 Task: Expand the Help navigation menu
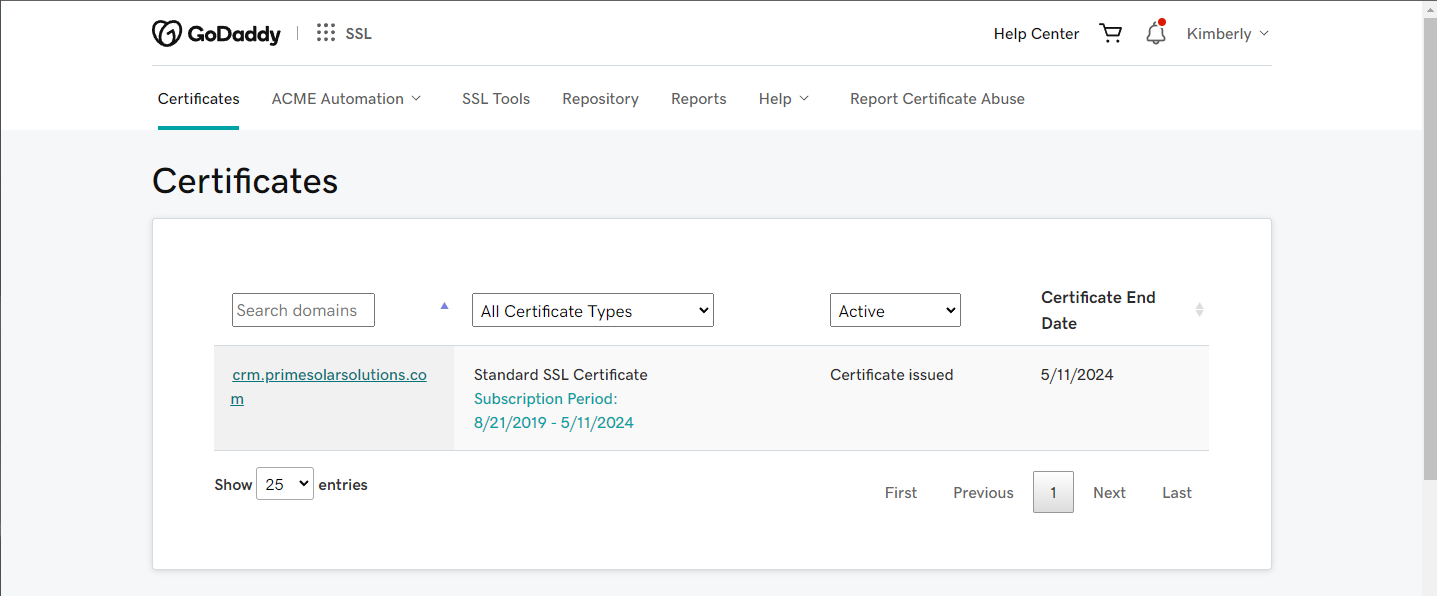(x=784, y=99)
